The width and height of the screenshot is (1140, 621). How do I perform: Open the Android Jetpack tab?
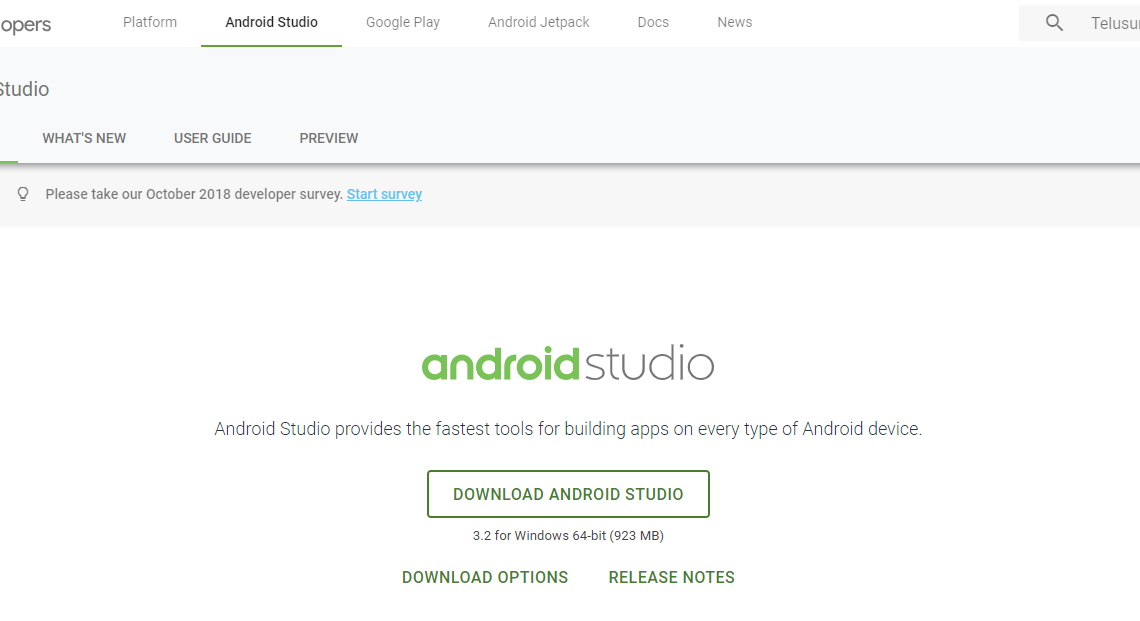coord(539,22)
